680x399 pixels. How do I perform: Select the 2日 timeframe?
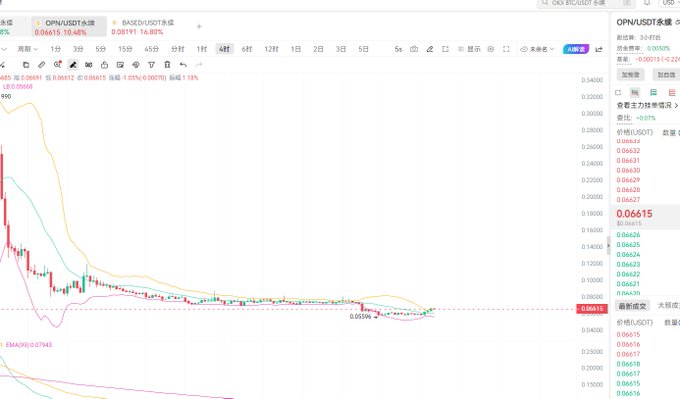(318, 49)
